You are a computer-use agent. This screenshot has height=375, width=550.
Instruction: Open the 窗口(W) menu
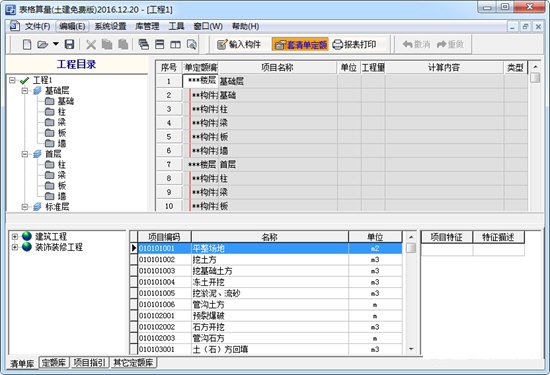coord(208,26)
